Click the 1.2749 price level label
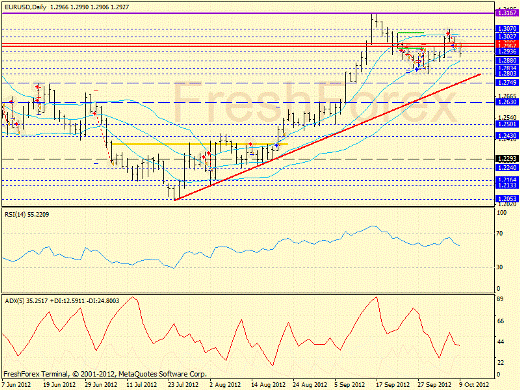Viewport: 520px width, 390px height. (x=507, y=83)
